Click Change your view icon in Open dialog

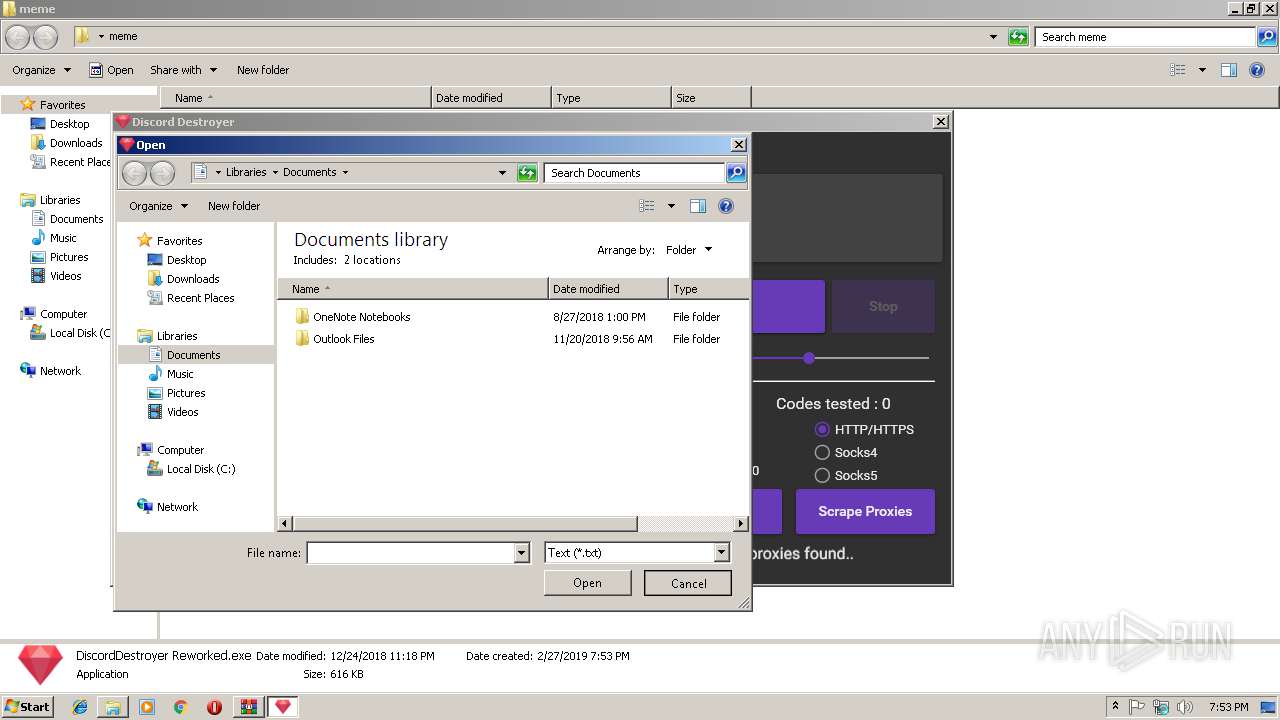coord(647,206)
